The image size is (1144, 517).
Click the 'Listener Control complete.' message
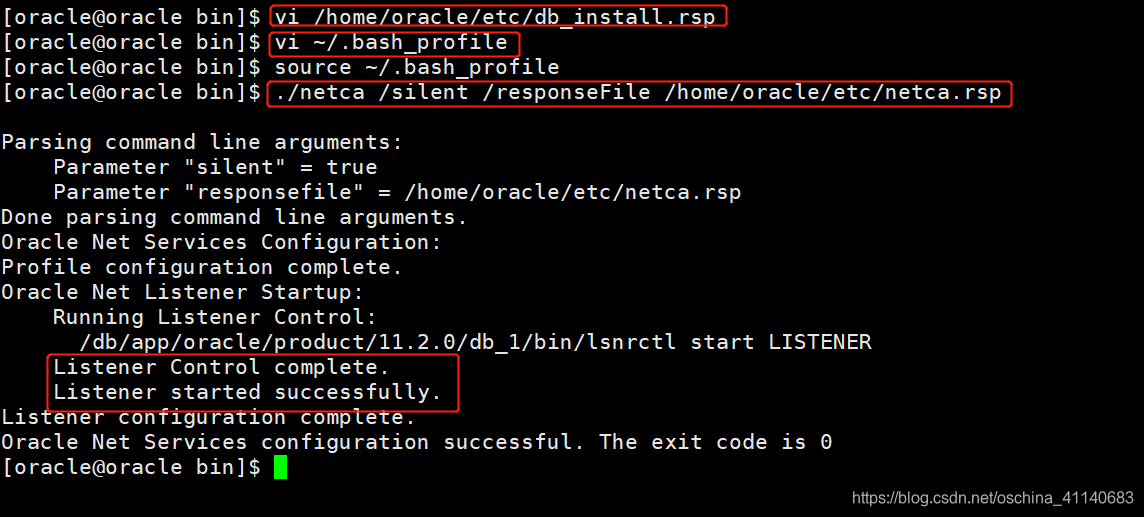[221, 367]
